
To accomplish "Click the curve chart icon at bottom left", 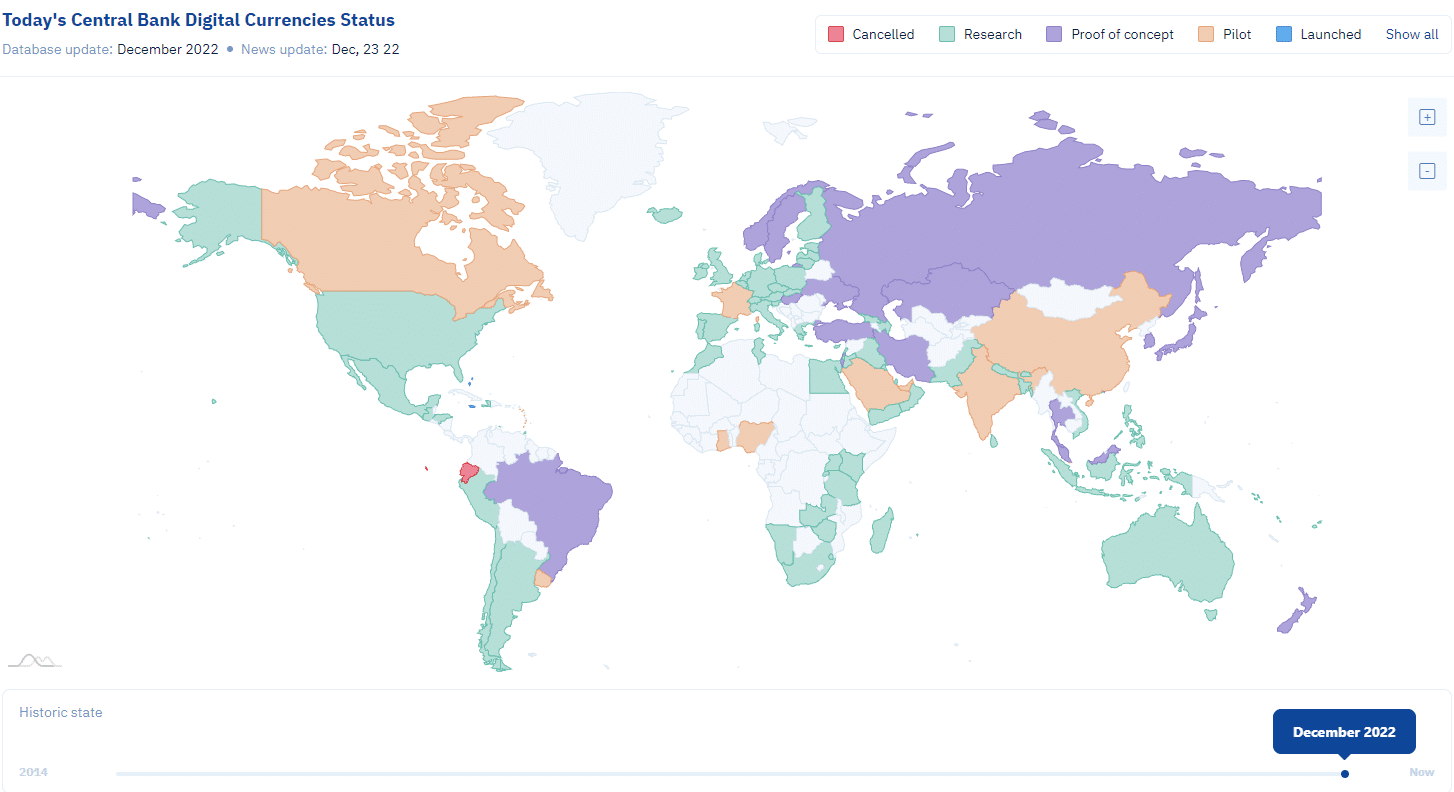I will click(35, 660).
